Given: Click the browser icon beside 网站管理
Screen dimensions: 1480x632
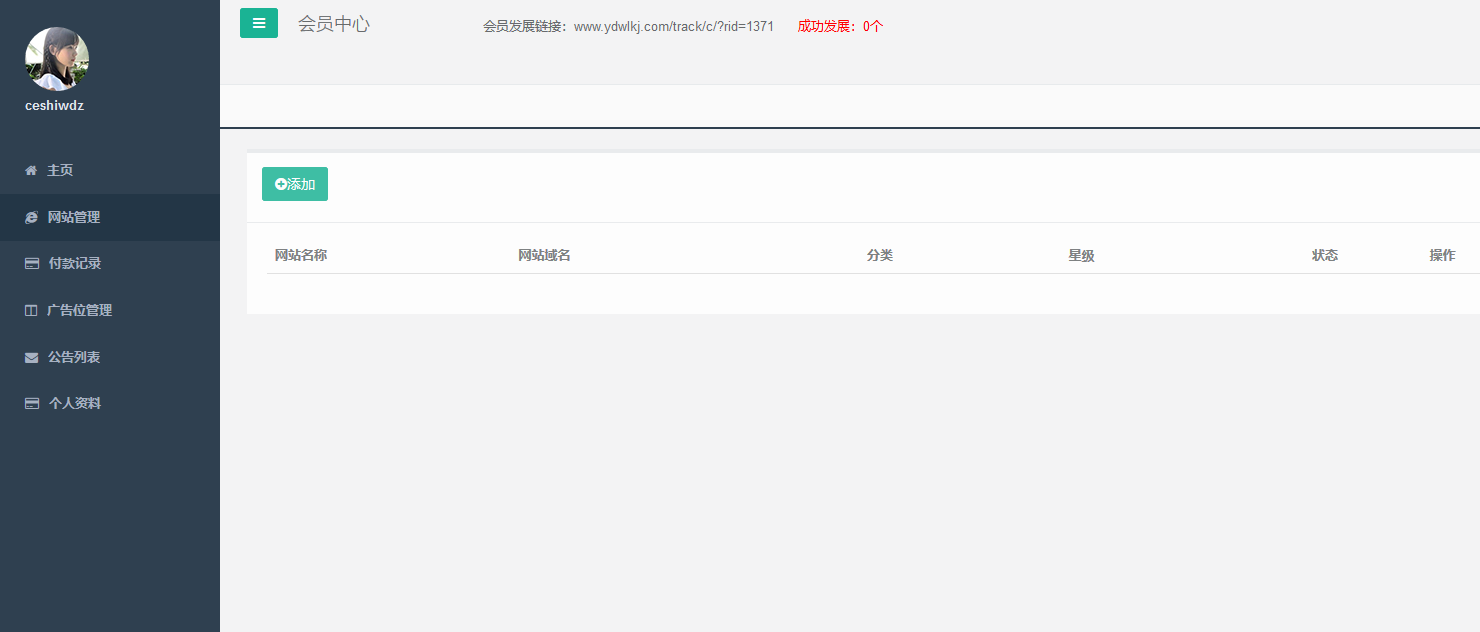Looking at the screenshot, I should [31, 217].
